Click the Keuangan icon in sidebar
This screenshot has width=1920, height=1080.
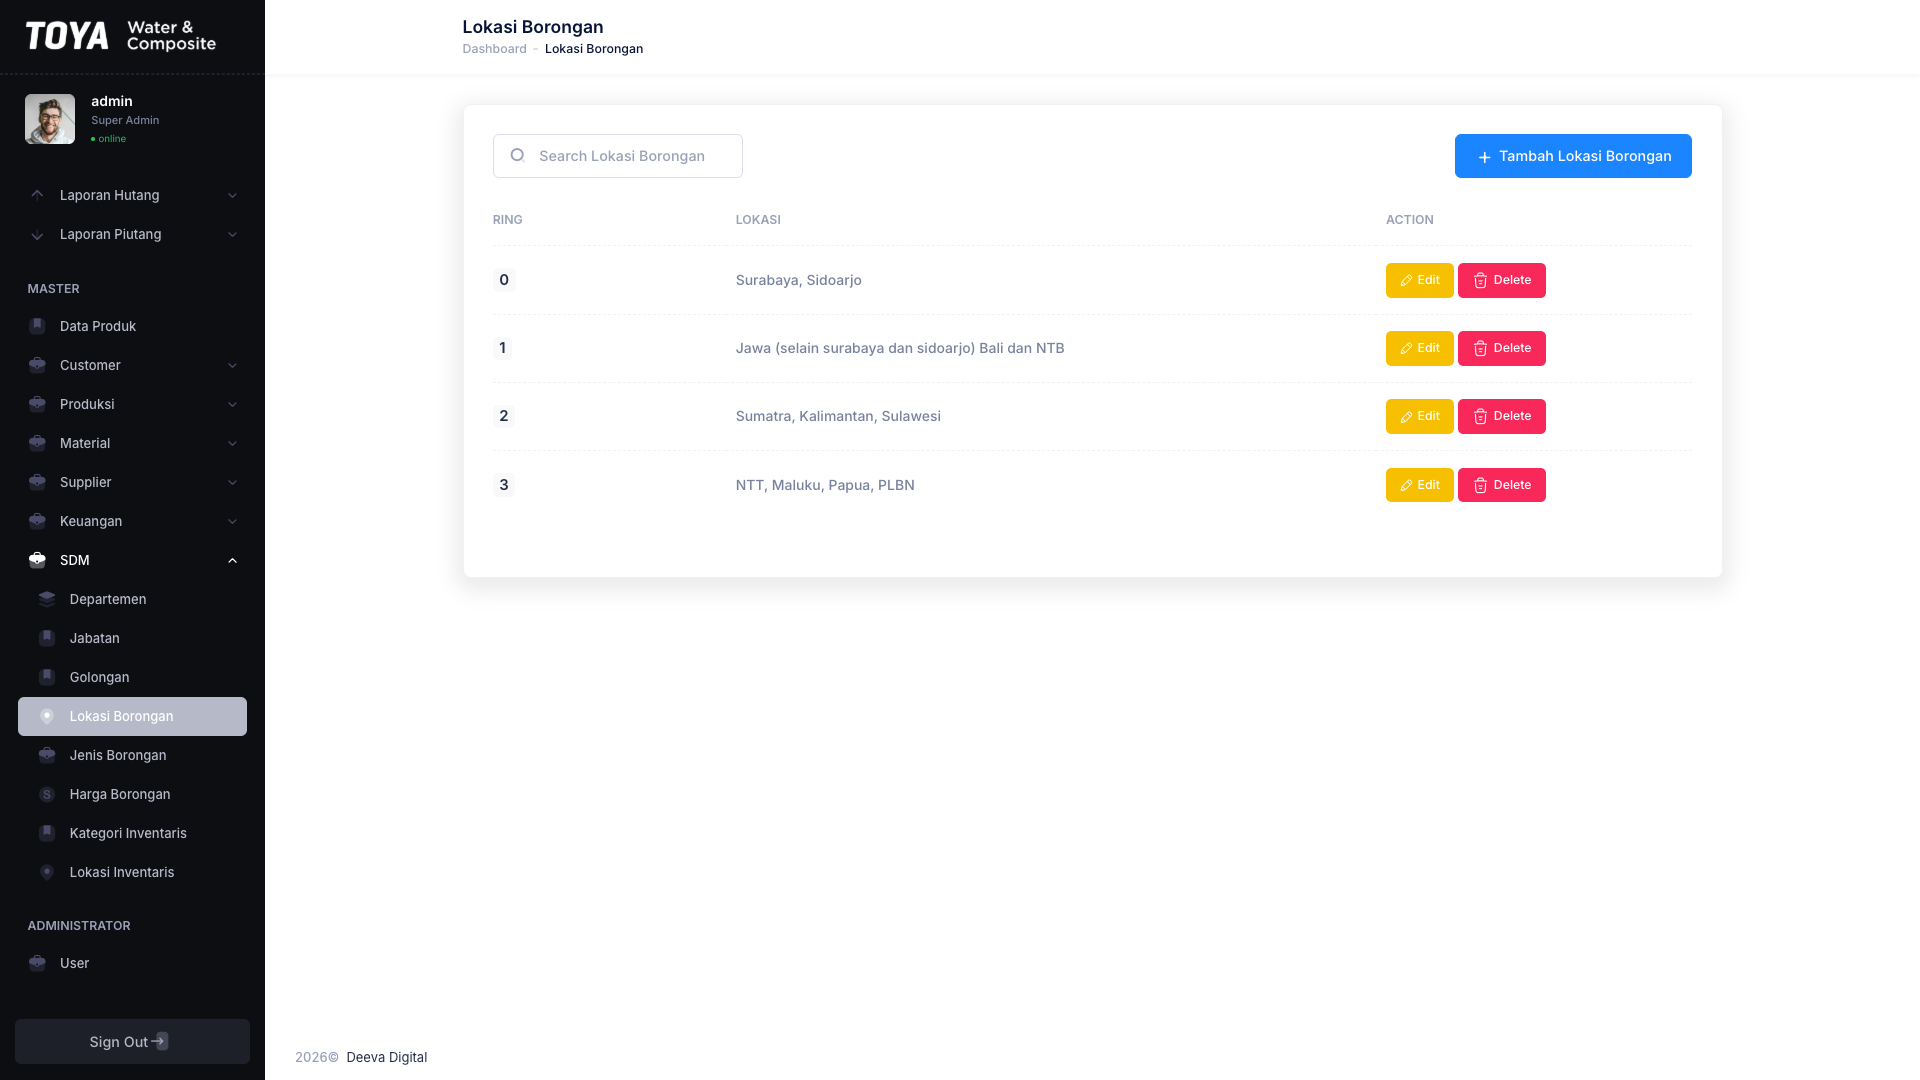pyautogui.click(x=37, y=521)
